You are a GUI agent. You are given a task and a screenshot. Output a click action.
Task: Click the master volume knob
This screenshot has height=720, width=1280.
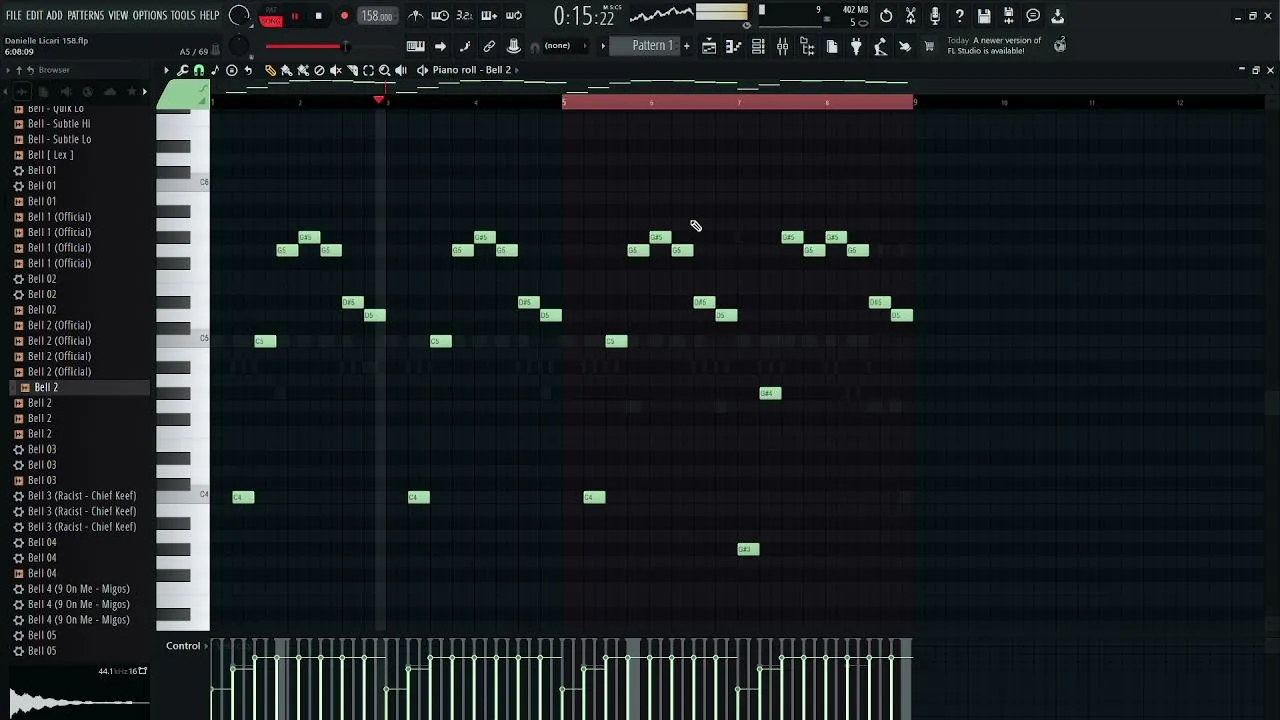click(x=239, y=16)
